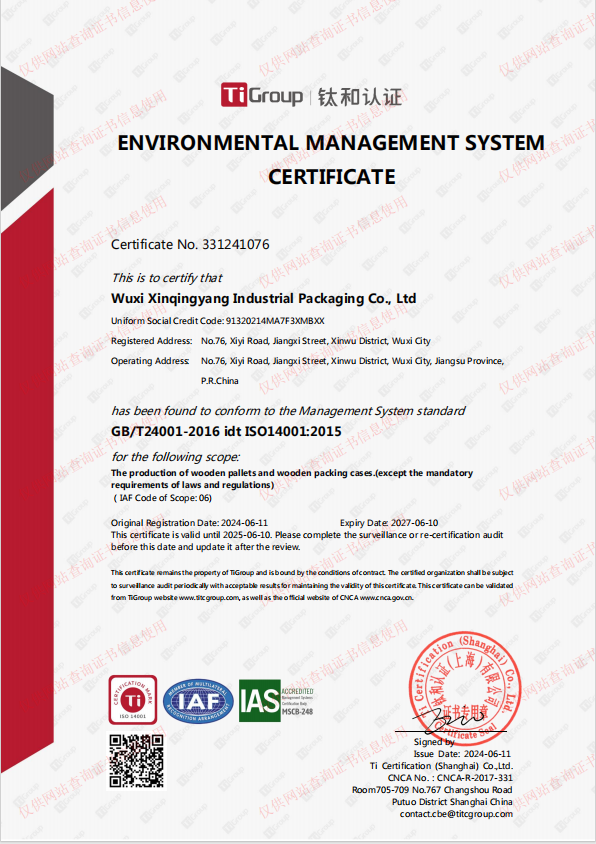Click the handwritten signature above Signed by

click(451, 719)
